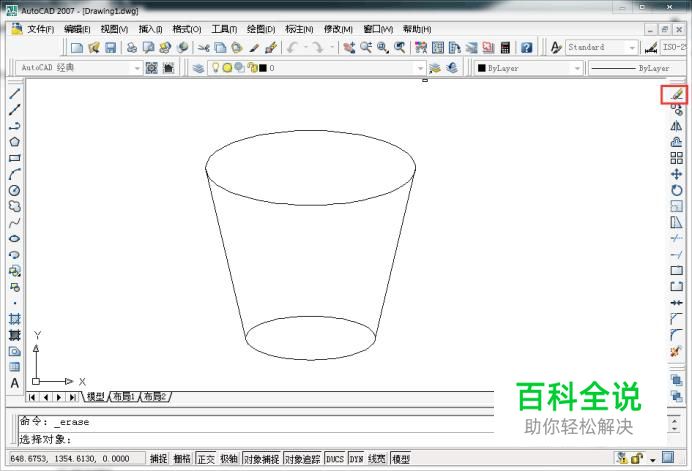Click the Undo arrow icon
This screenshot has height=471, width=692.
tap(292, 48)
